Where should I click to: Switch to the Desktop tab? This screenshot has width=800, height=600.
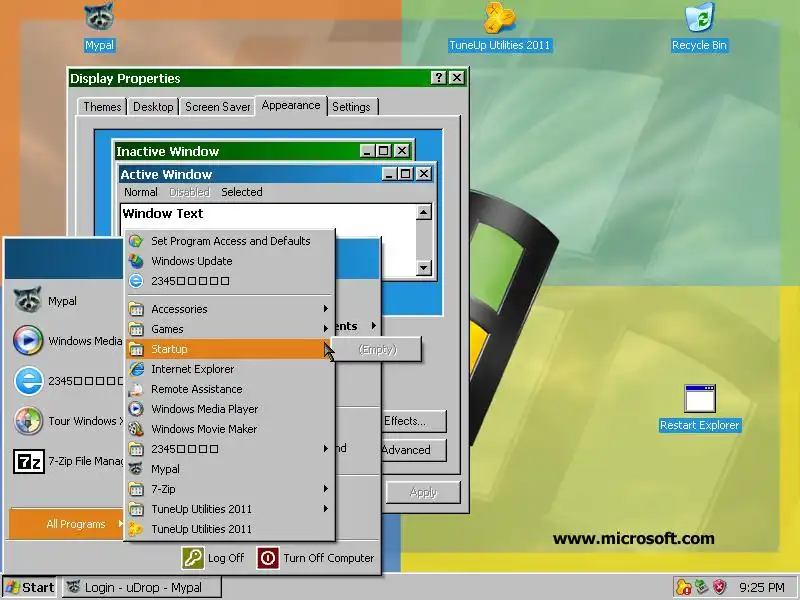pos(153,107)
